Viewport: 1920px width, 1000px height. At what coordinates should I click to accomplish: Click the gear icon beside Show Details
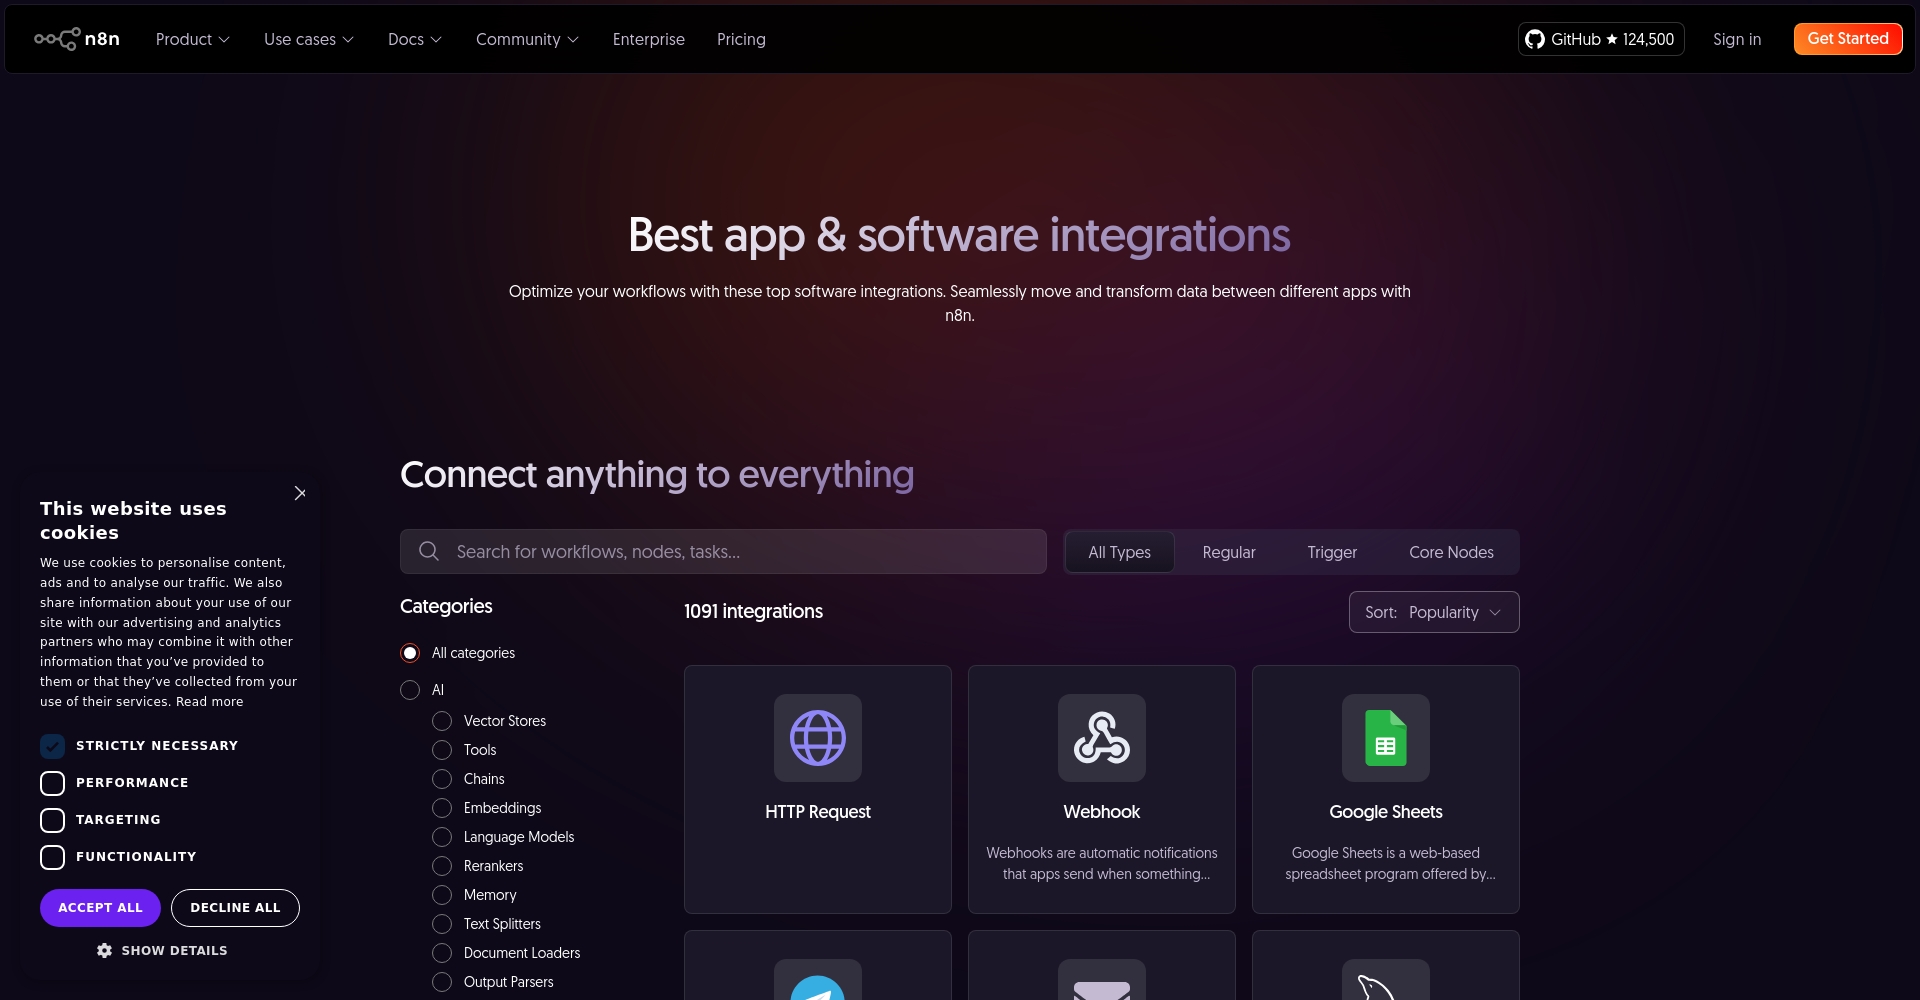pyautogui.click(x=104, y=950)
